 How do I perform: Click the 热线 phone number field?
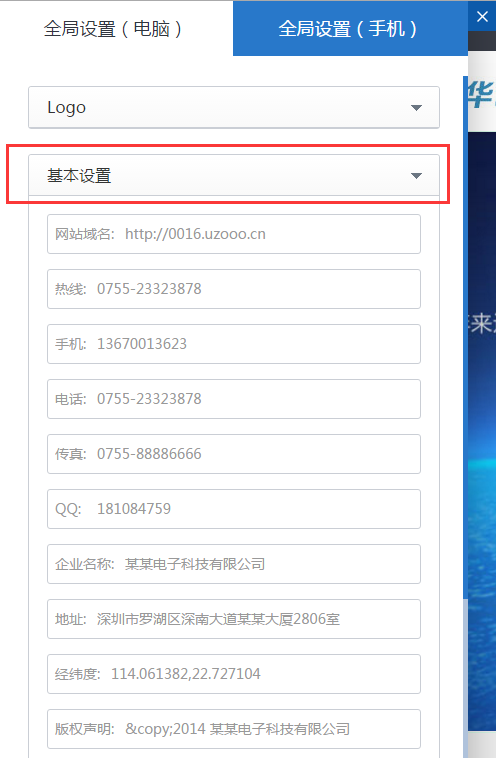[234, 289]
